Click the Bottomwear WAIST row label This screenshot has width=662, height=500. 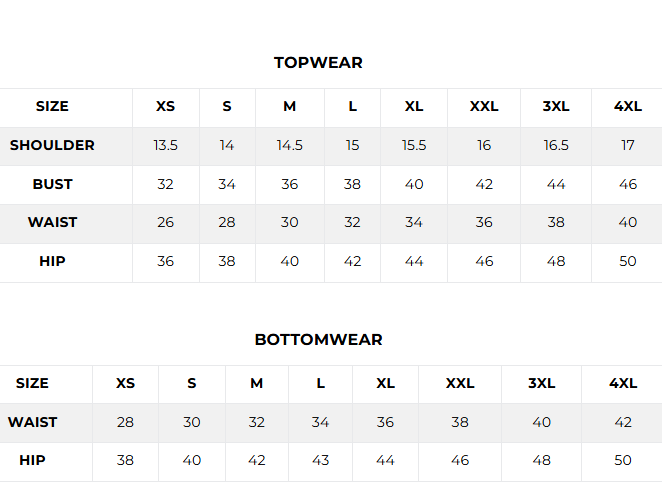click(32, 423)
